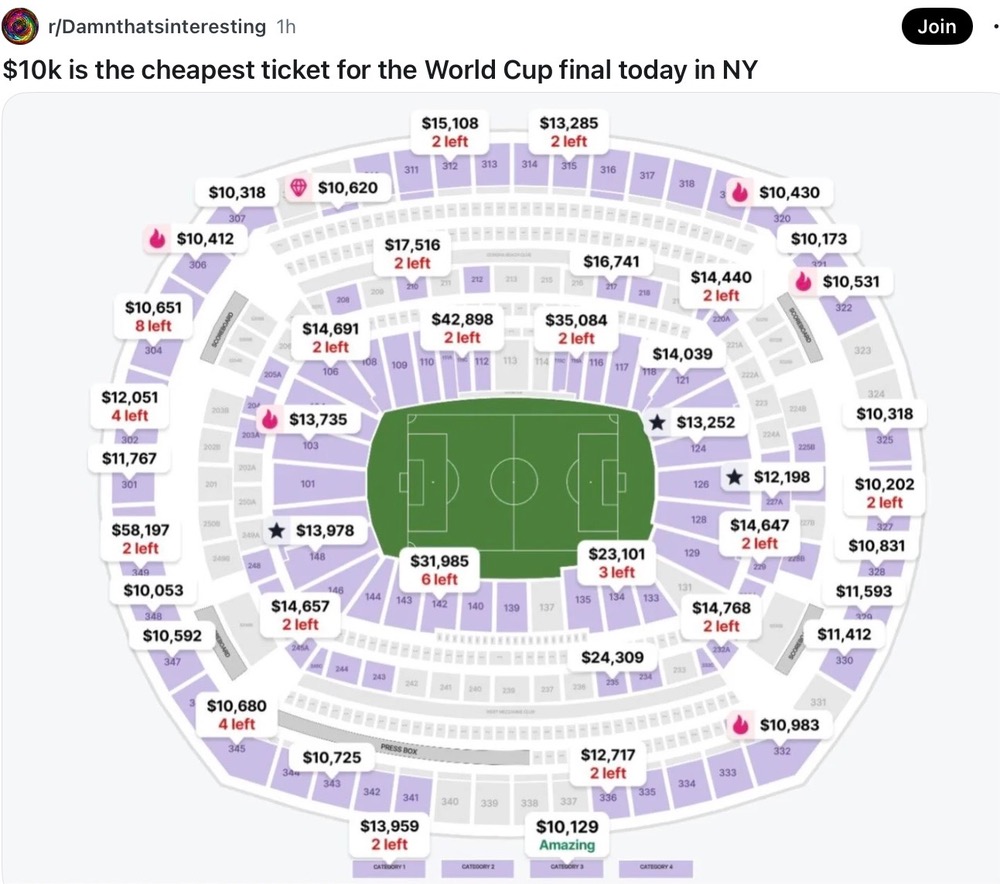Select the Category 1 legend swatch
Screen dimensions: 1000x884
[x=390, y=867]
